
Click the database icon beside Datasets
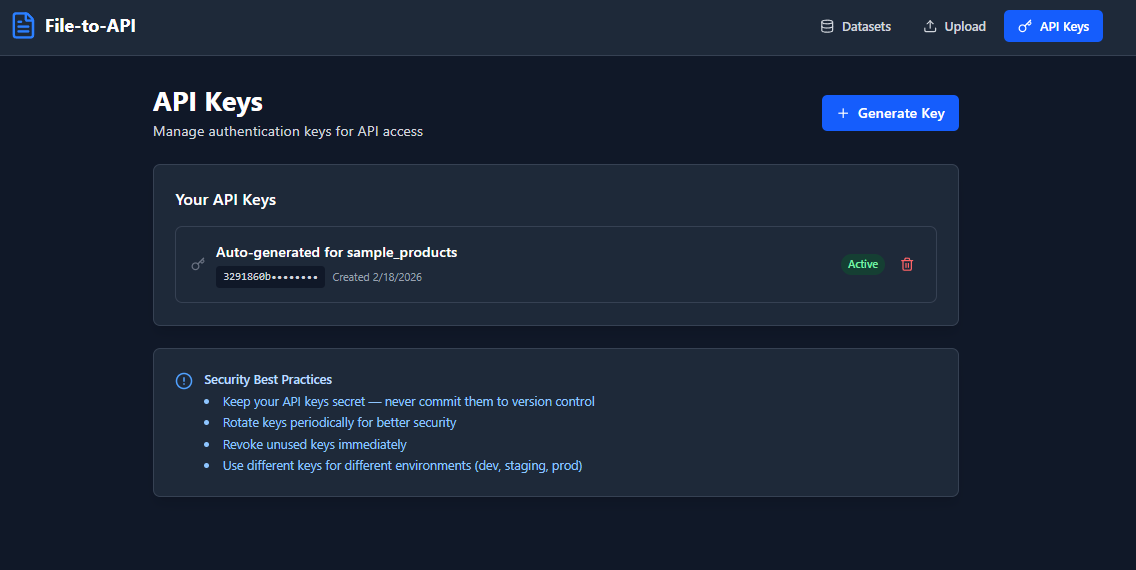[827, 27]
